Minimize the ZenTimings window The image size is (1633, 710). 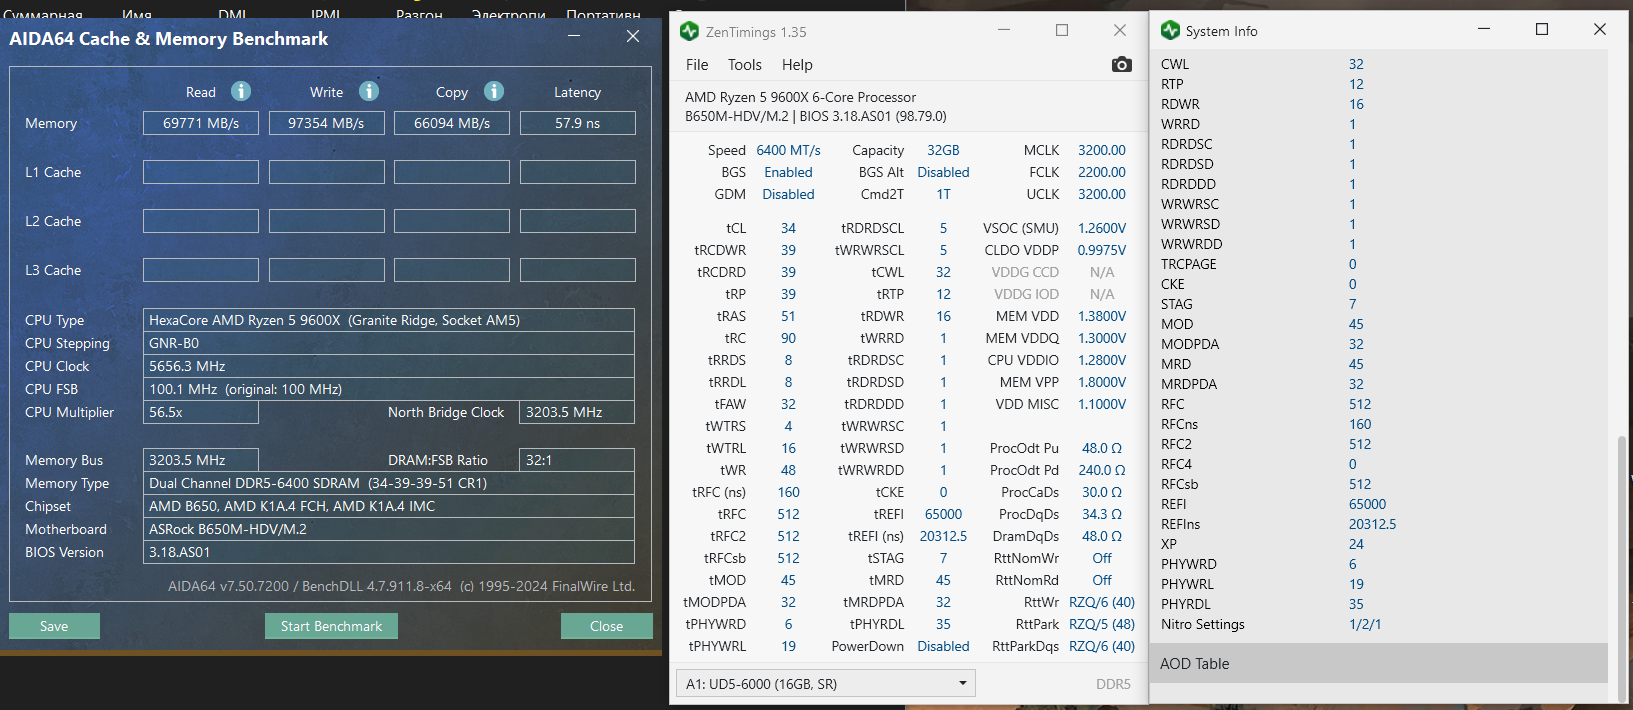(1004, 31)
